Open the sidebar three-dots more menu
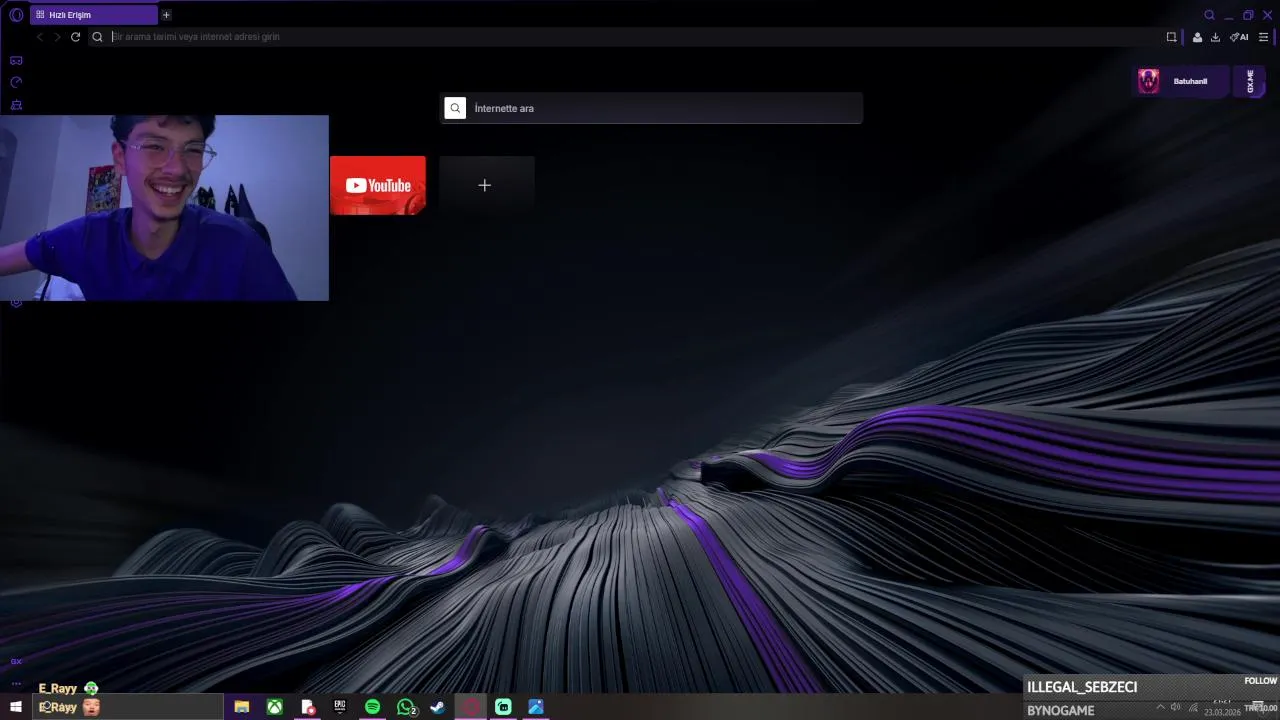The width and height of the screenshot is (1280, 720). click(16, 684)
